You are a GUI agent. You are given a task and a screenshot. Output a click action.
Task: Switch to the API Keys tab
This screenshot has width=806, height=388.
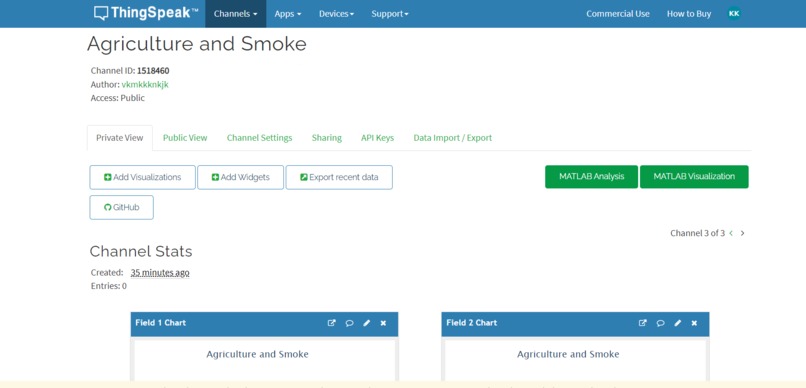[377, 138]
